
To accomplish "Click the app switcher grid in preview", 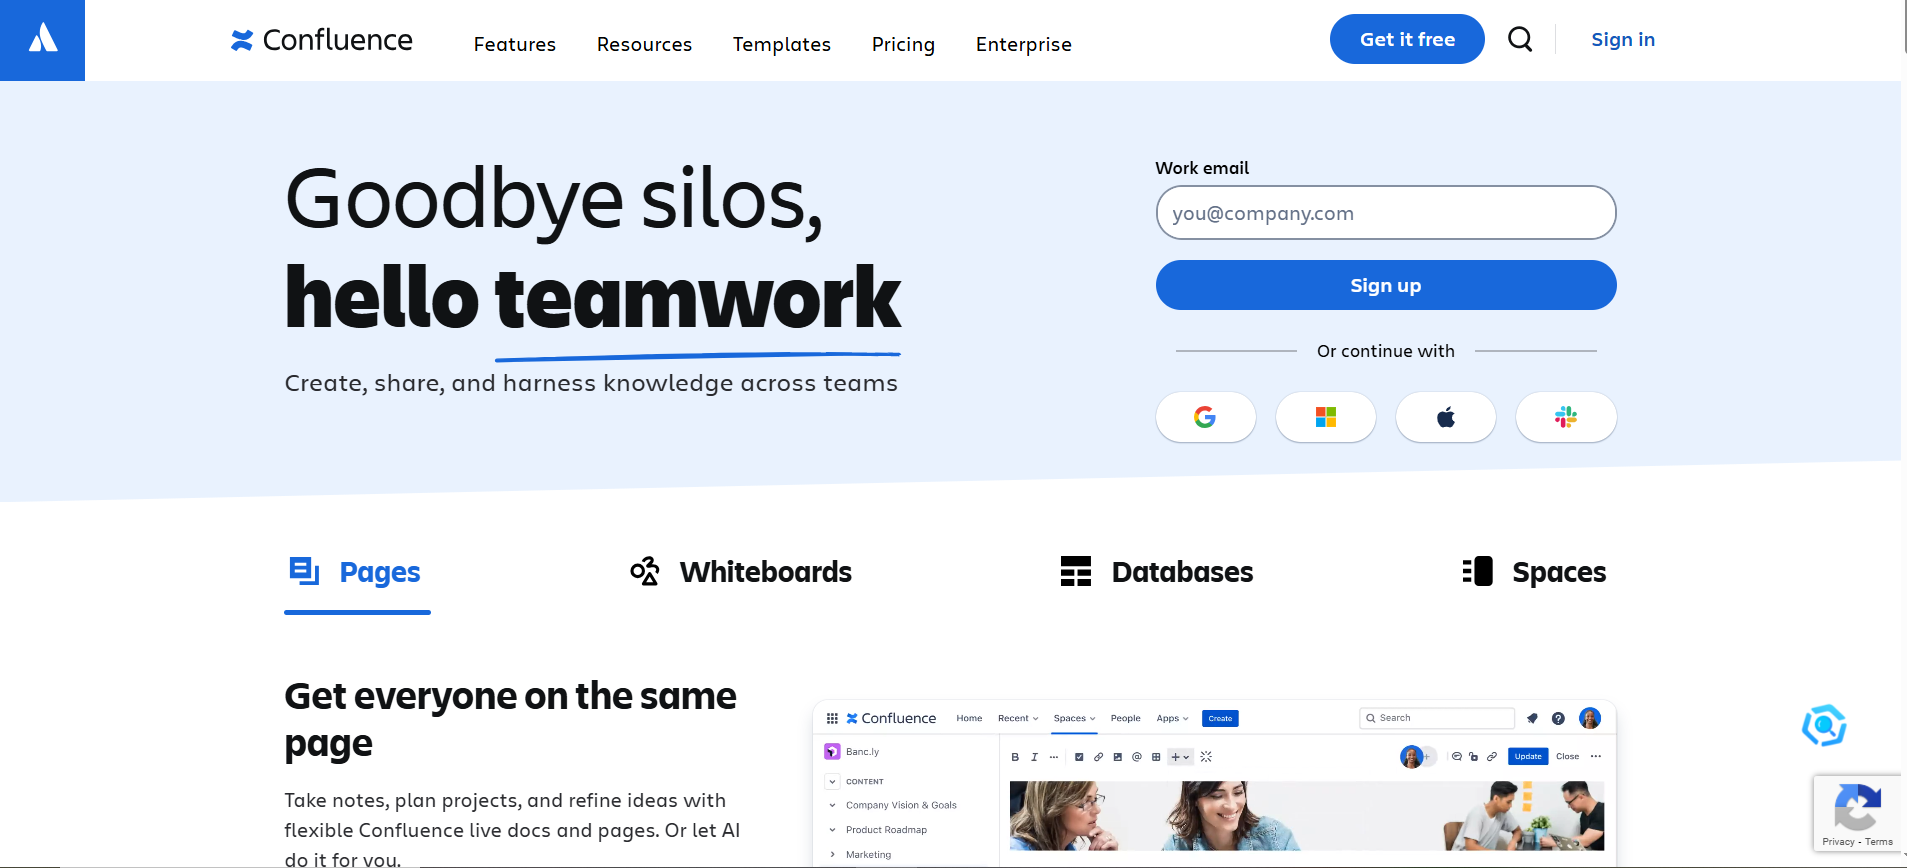I will (x=832, y=718).
